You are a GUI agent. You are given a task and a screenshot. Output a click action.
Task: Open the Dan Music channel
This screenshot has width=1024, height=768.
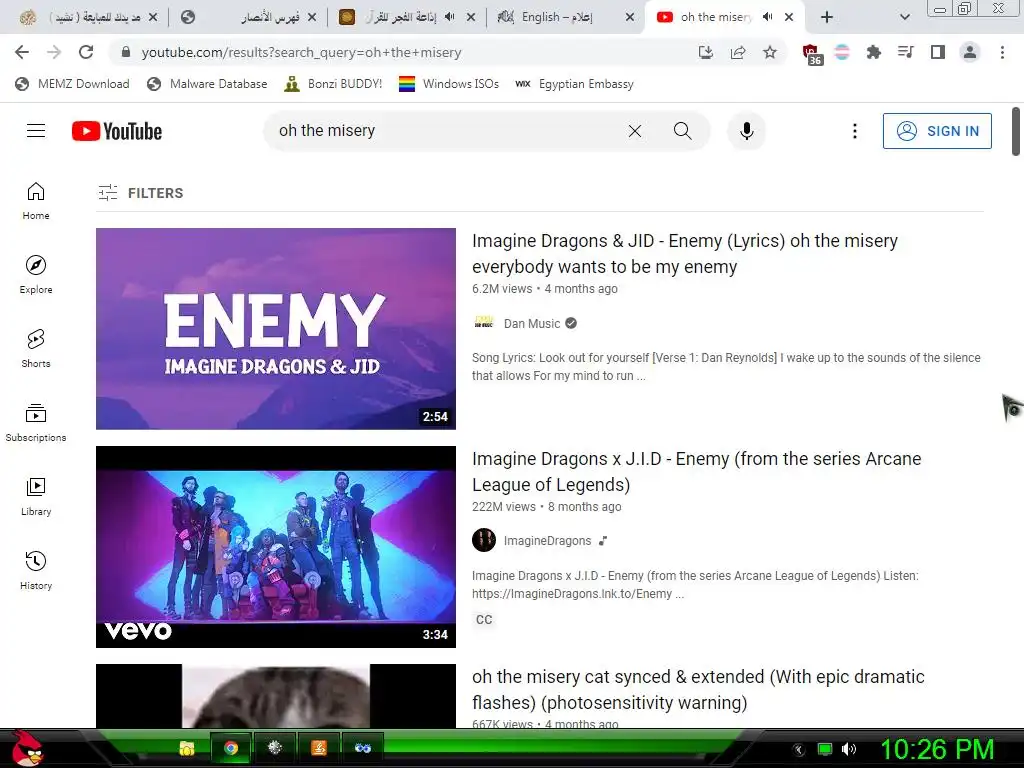click(x=532, y=323)
